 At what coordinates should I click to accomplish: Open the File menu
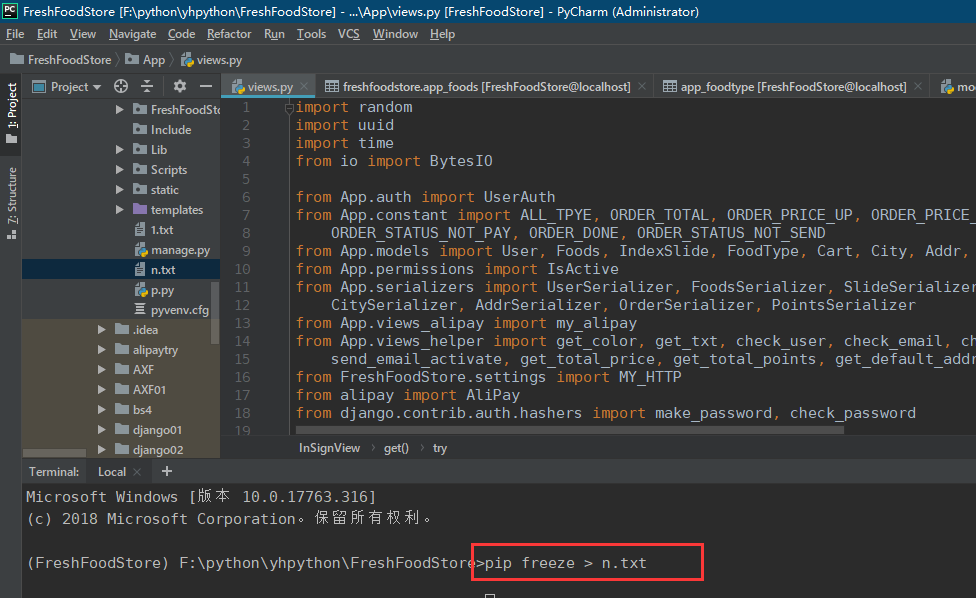(15, 34)
